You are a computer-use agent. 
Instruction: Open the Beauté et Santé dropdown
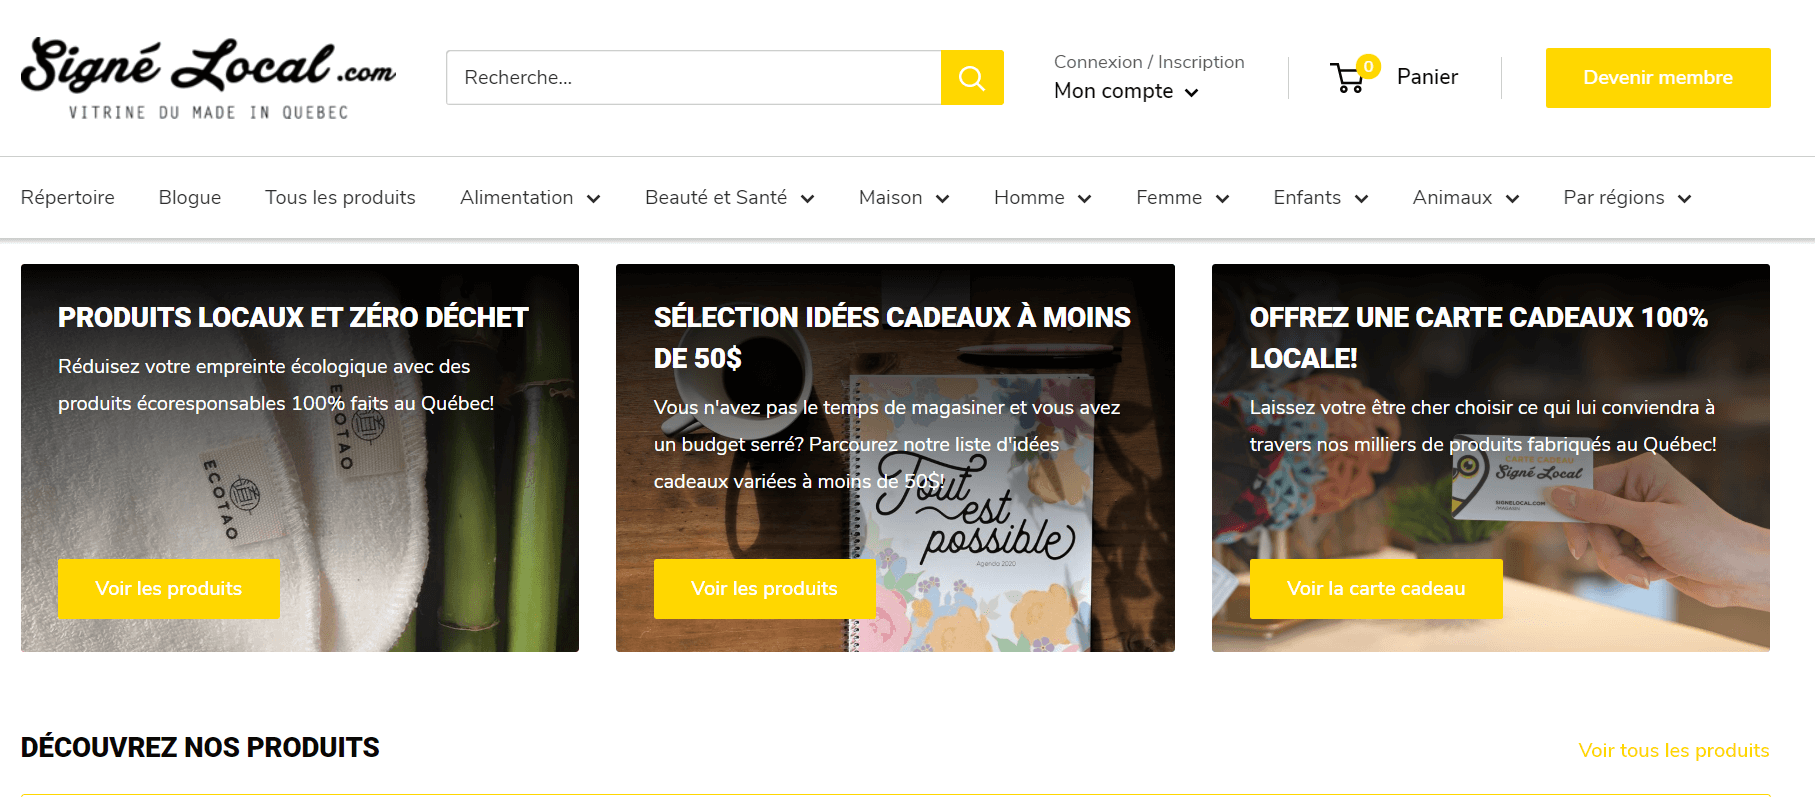point(729,198)
